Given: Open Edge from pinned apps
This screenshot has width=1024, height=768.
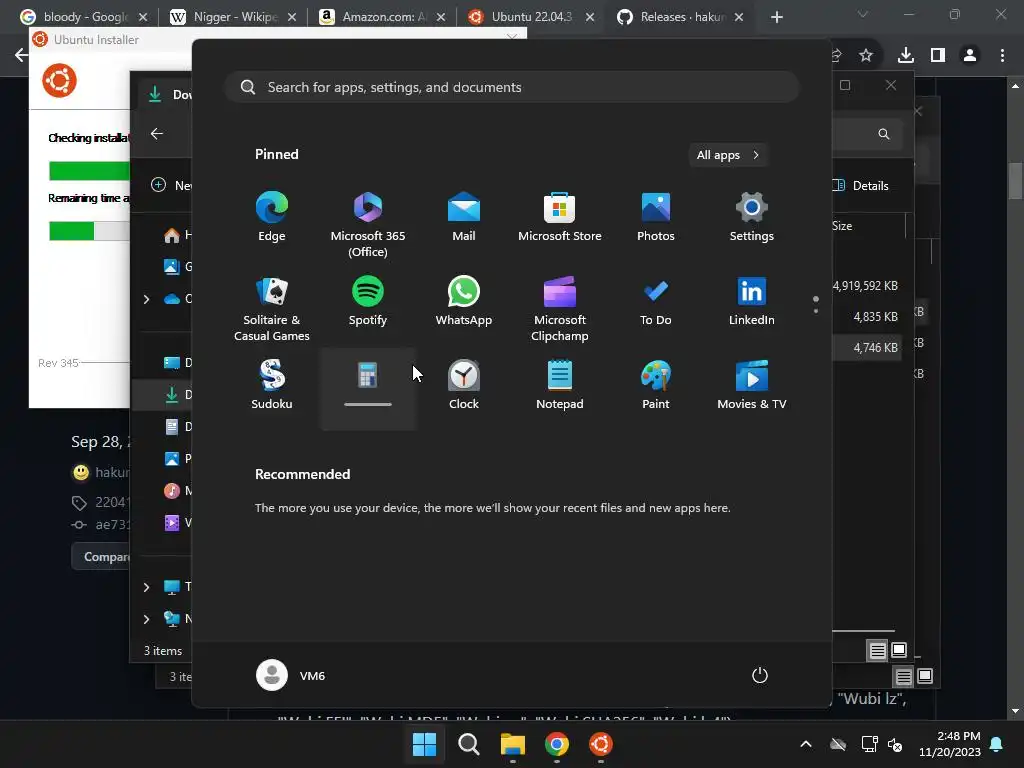Looking at the screenshot, I should 272,217.
